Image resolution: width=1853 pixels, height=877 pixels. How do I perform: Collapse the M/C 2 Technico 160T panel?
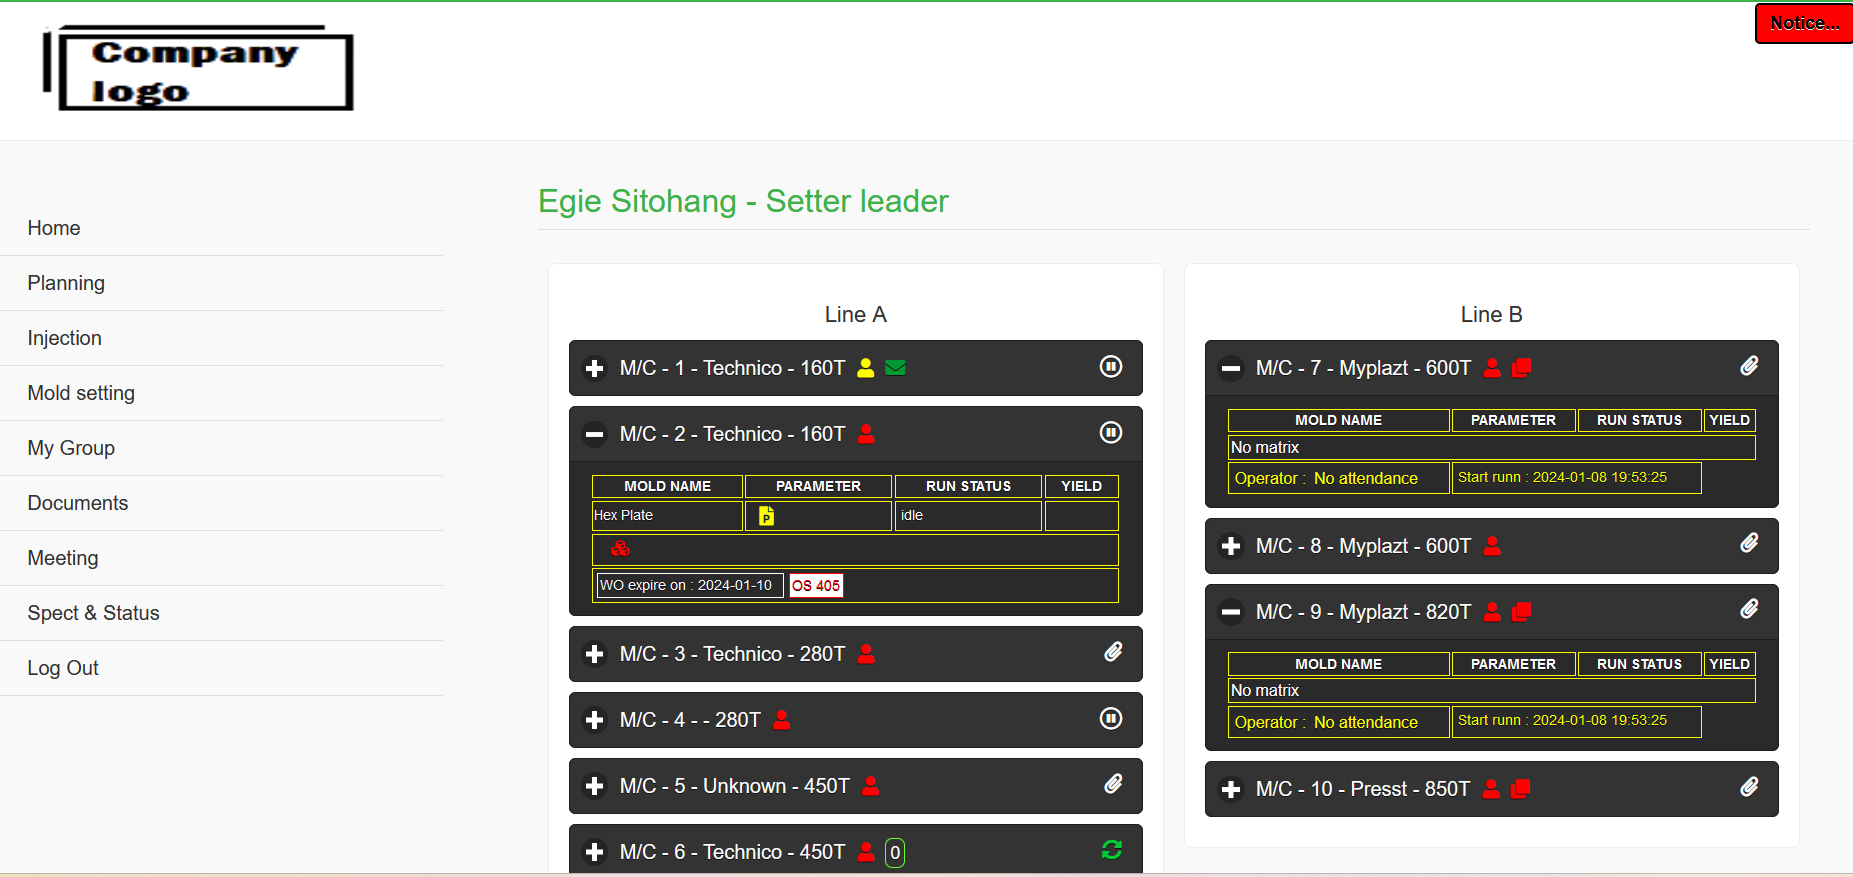(x=595, y=435)
